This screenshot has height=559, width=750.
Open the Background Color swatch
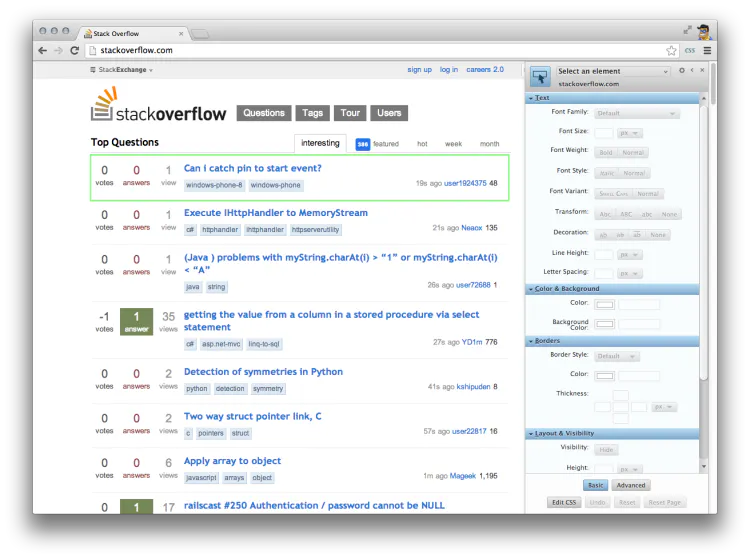605,324
